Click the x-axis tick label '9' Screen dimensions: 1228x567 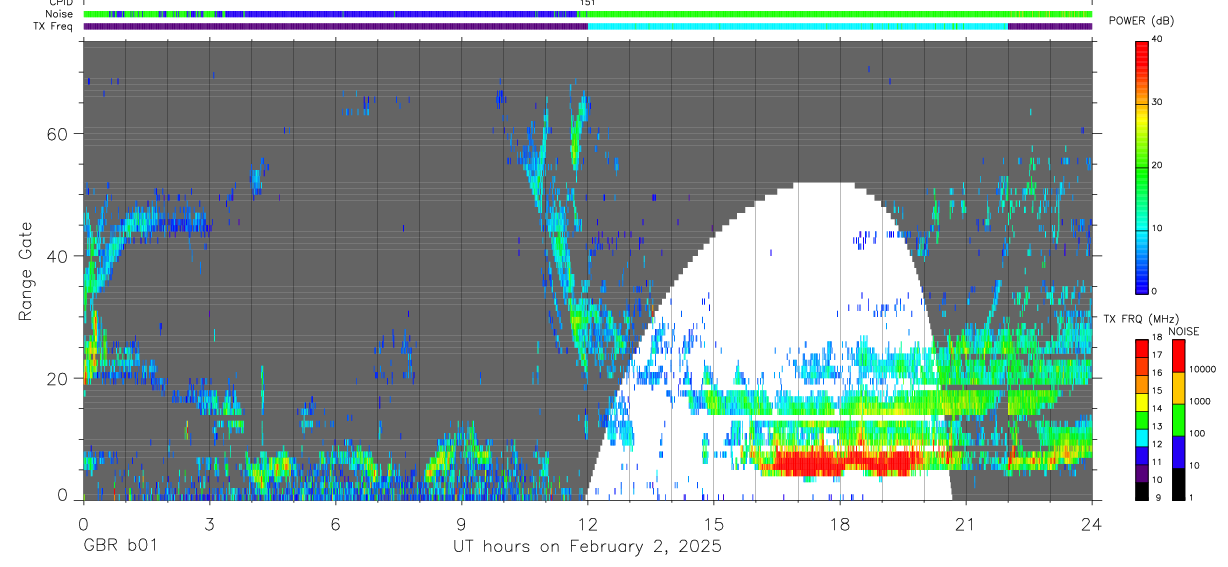coord(461,525)
